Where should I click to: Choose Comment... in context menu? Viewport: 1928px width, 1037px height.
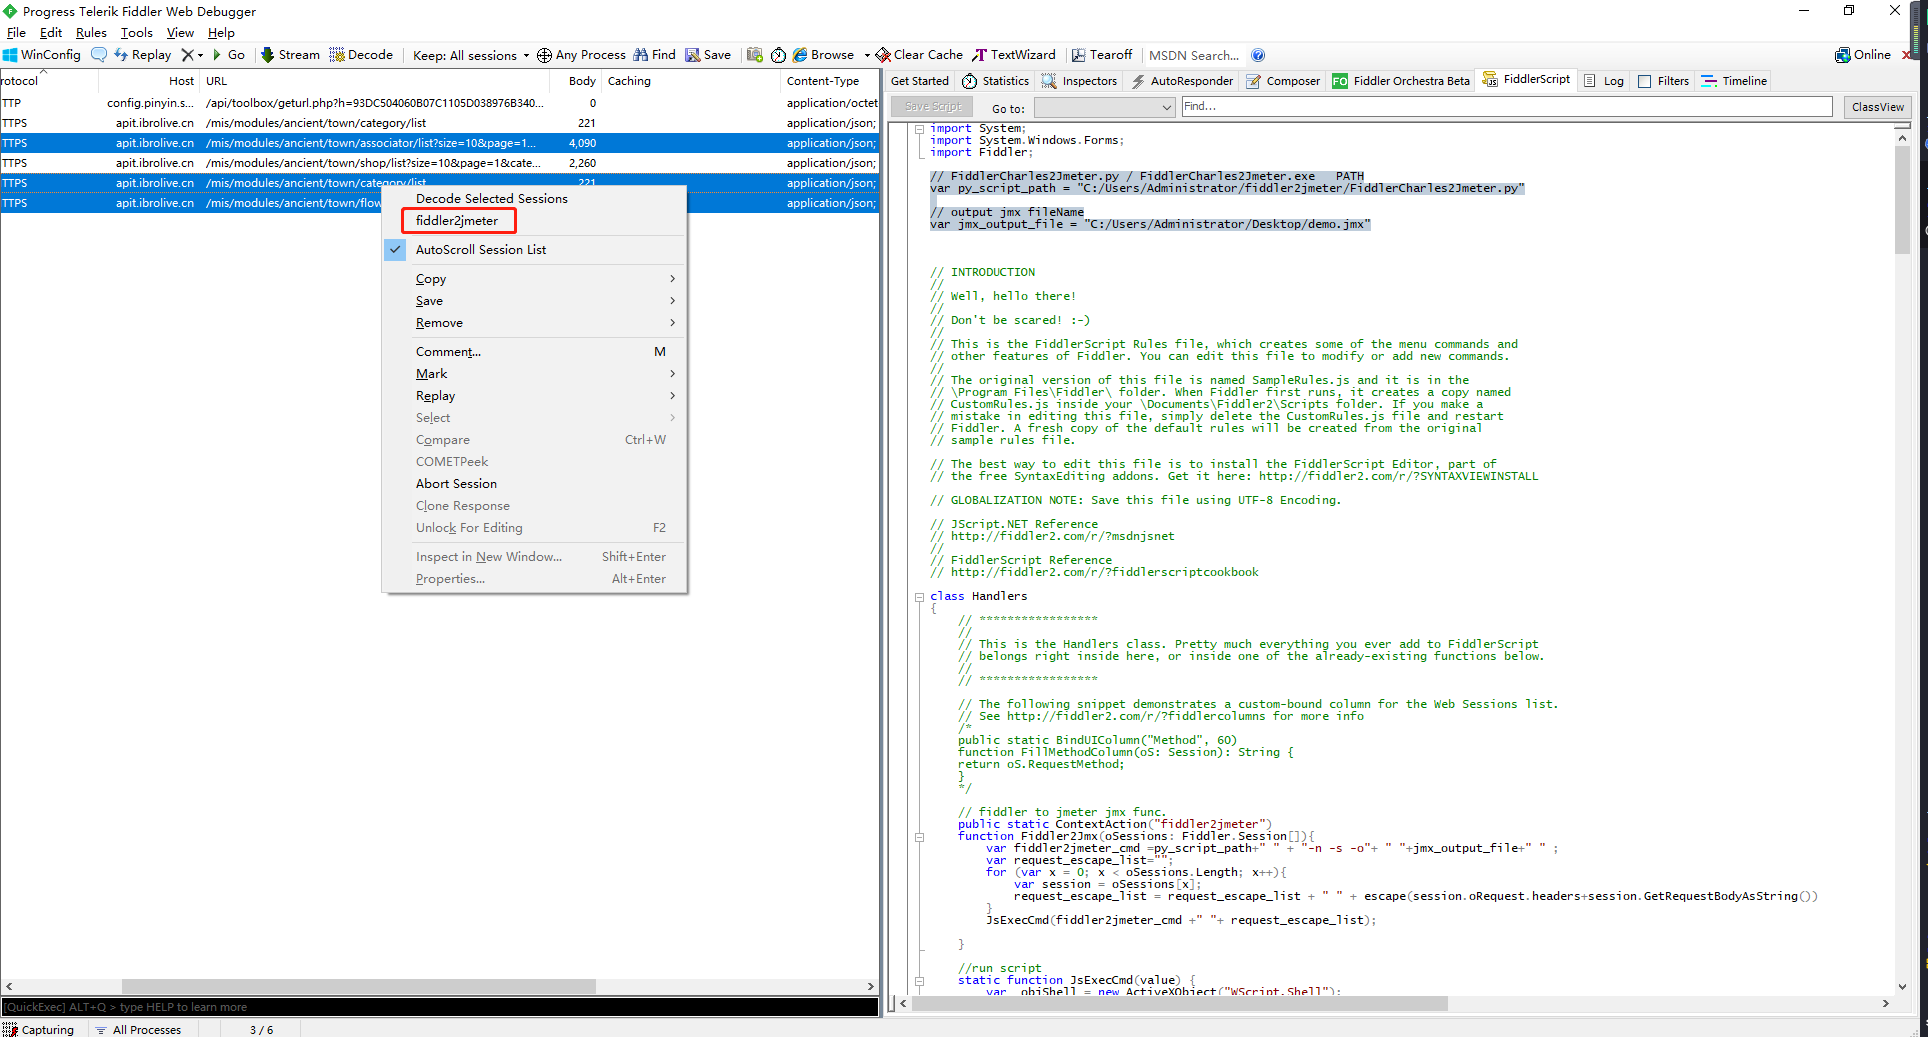535,352
